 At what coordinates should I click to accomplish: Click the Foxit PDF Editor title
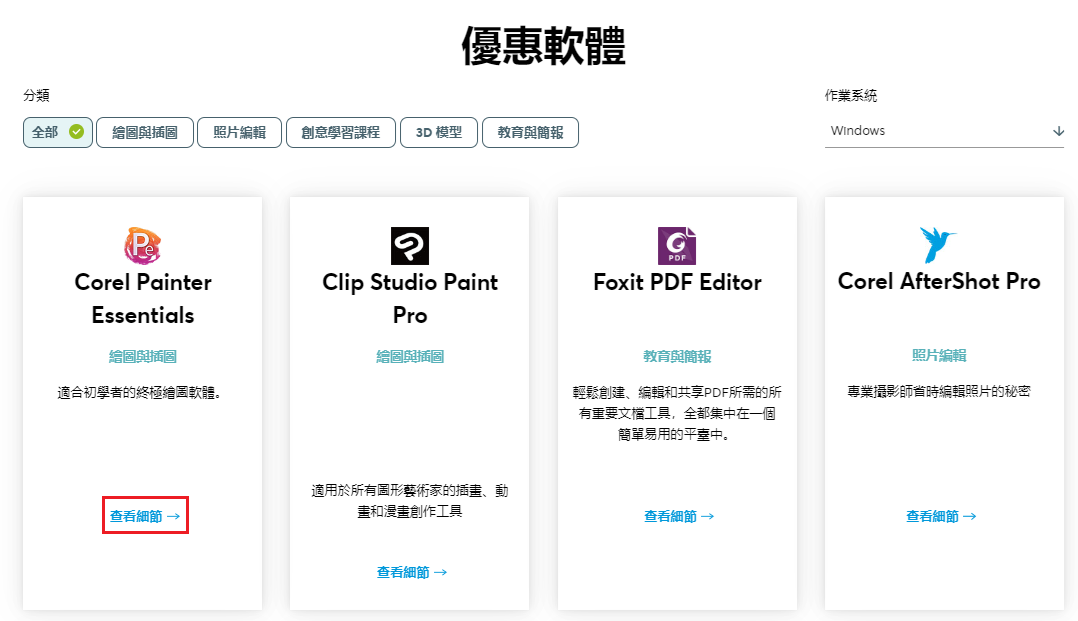coord(677,282)
